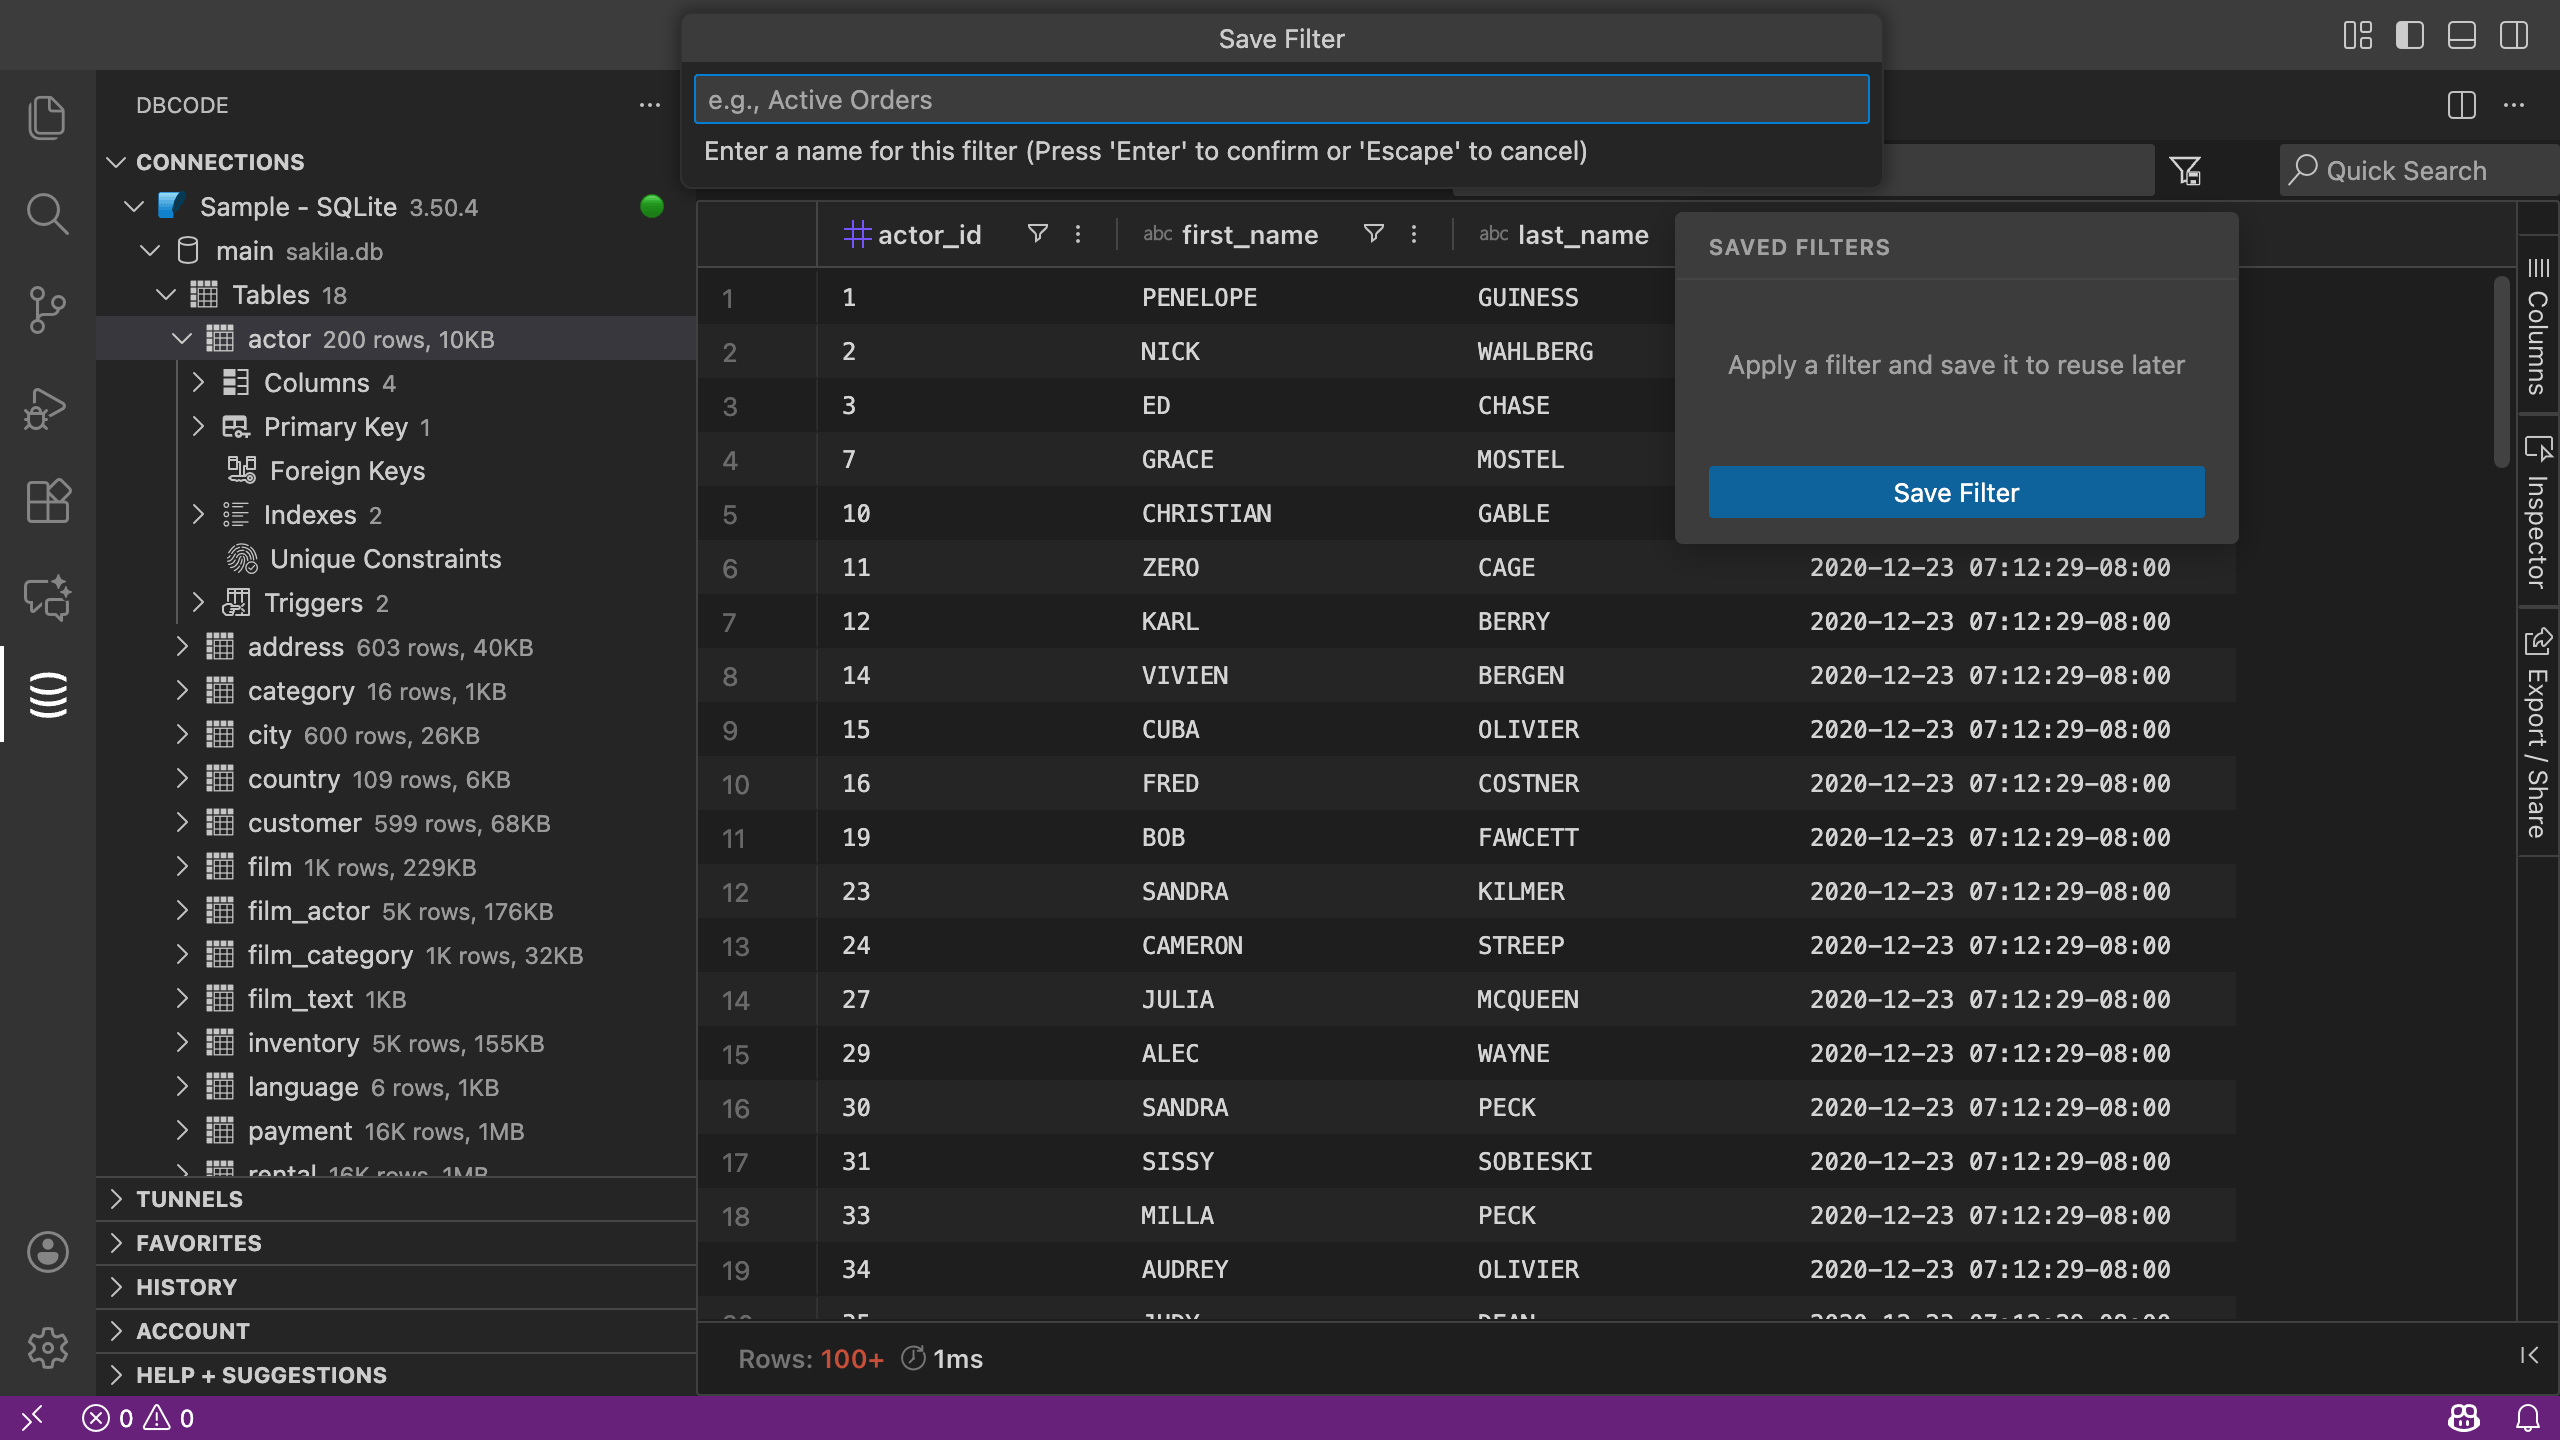Select the customer table in tree
This screenshot has width=2560, height=1440.
(x=304, y=823)
